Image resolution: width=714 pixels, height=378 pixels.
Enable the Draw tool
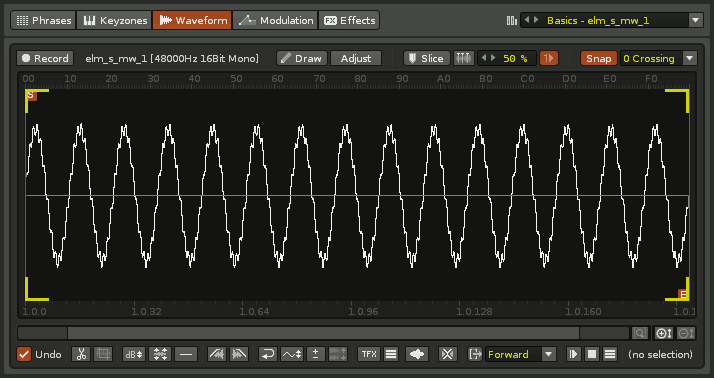[302, 58]
